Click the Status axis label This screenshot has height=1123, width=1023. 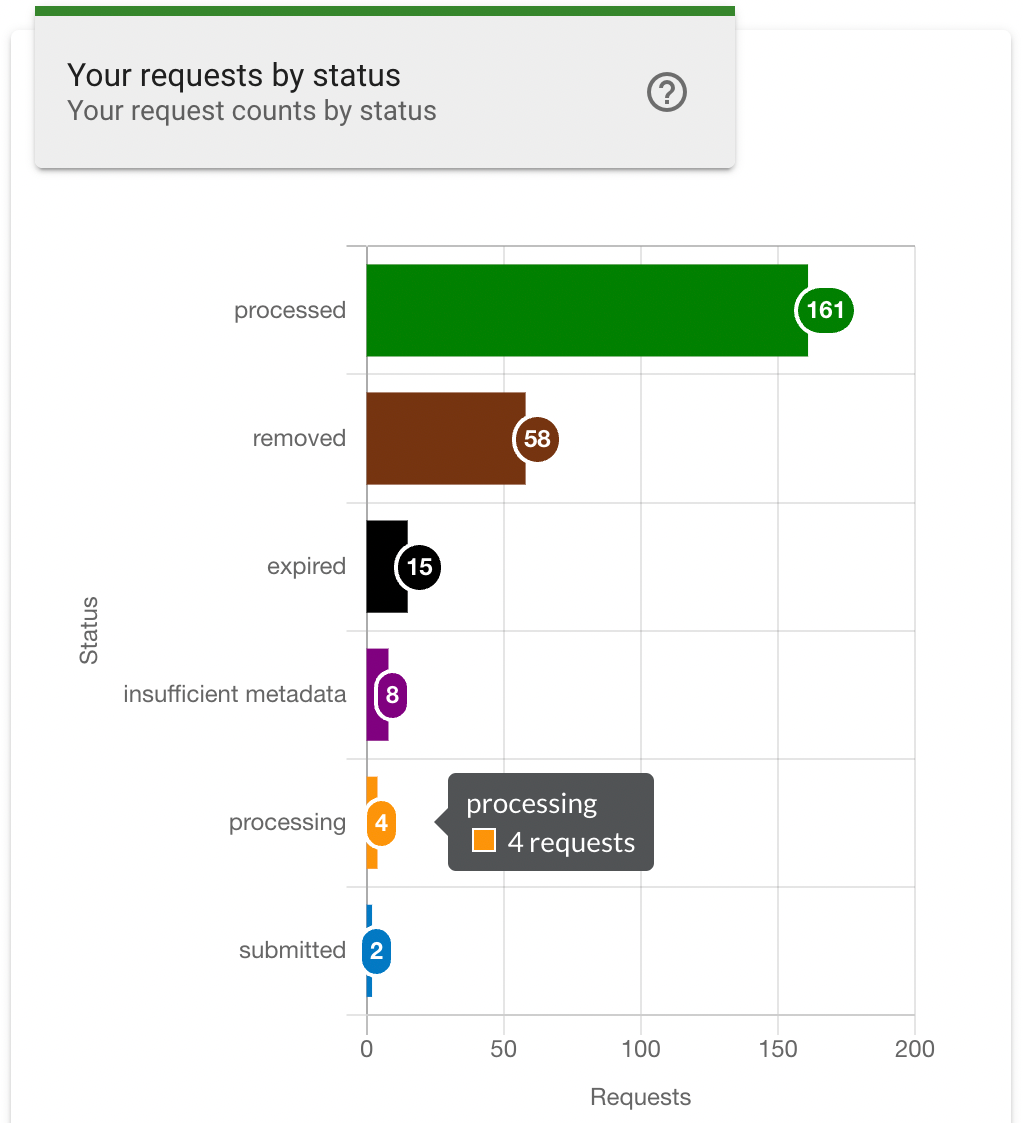pyautogui.click(x=88, y=630)
